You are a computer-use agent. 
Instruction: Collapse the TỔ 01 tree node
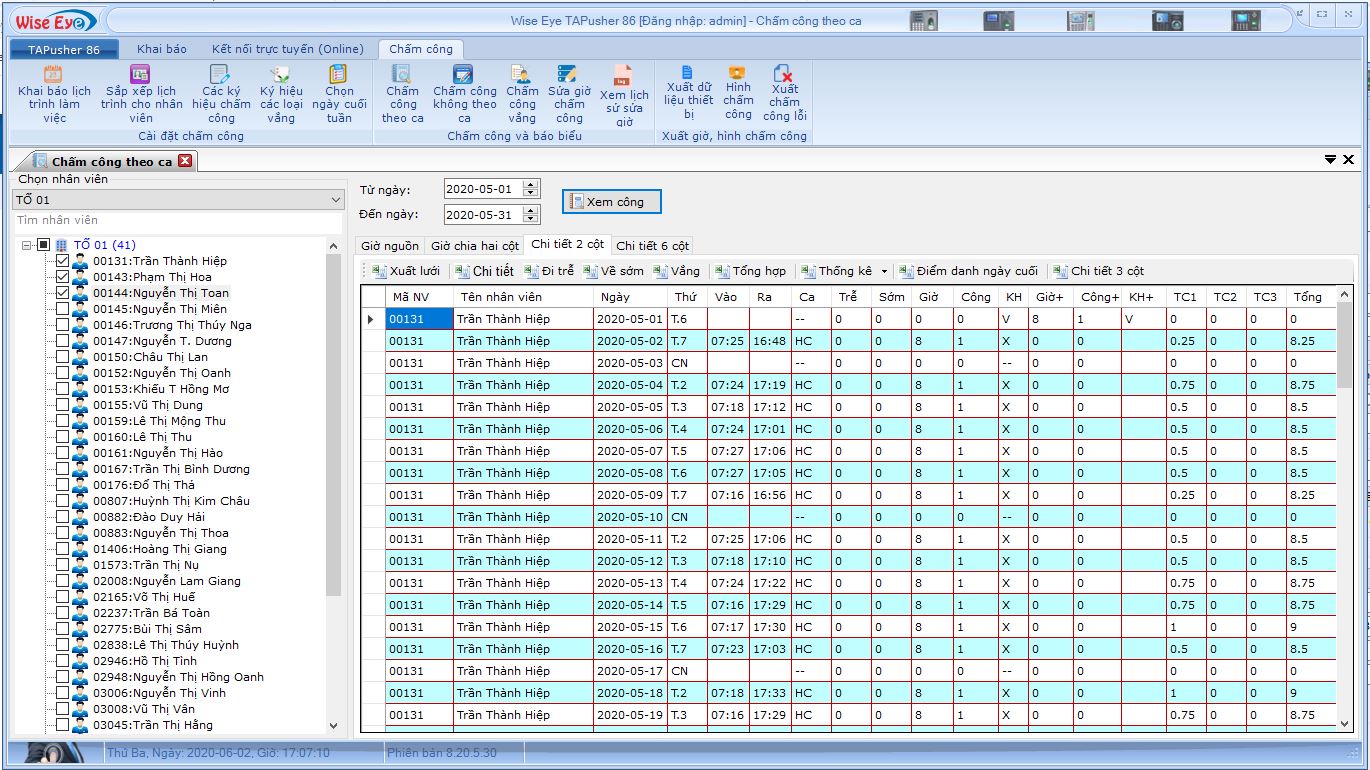27,245
